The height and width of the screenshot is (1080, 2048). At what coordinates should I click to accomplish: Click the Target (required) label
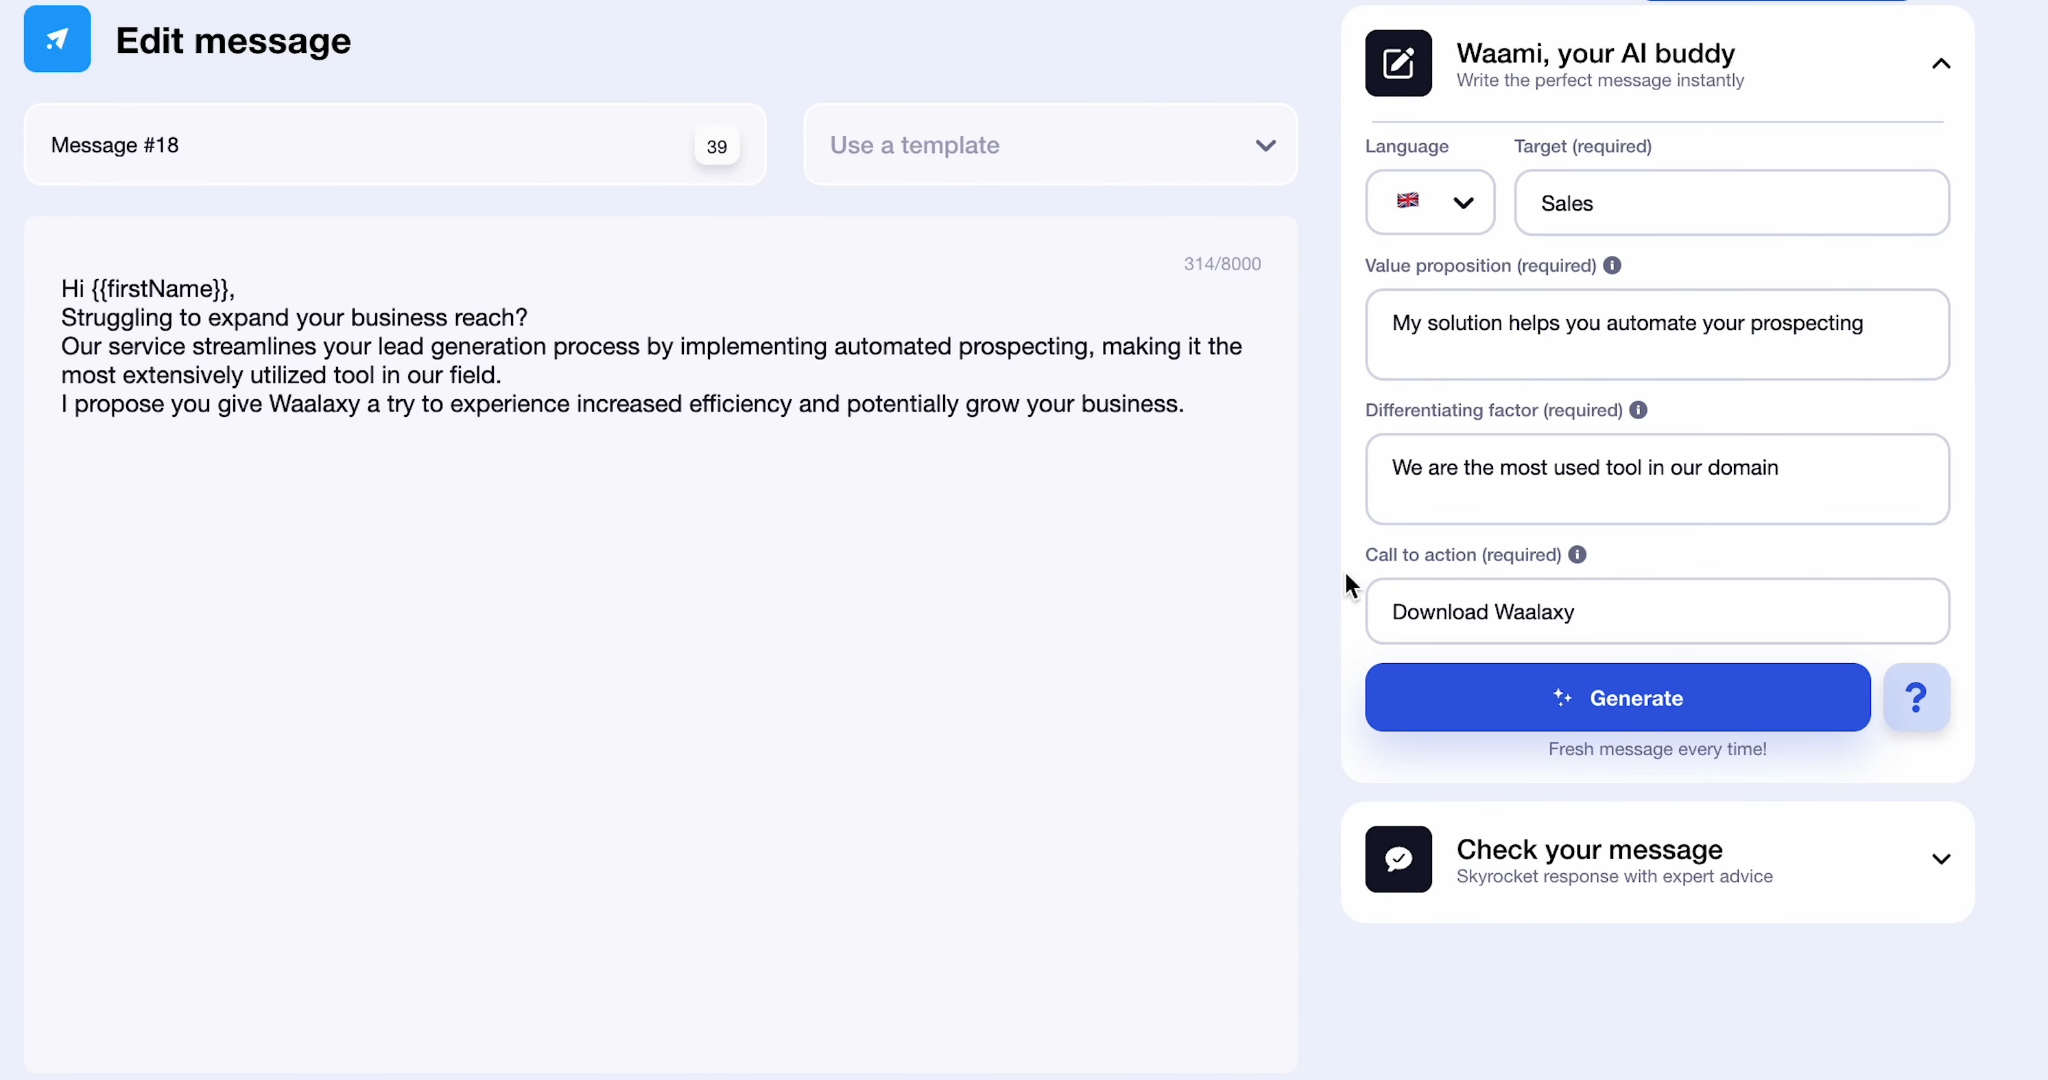[x=1582, y=146]
